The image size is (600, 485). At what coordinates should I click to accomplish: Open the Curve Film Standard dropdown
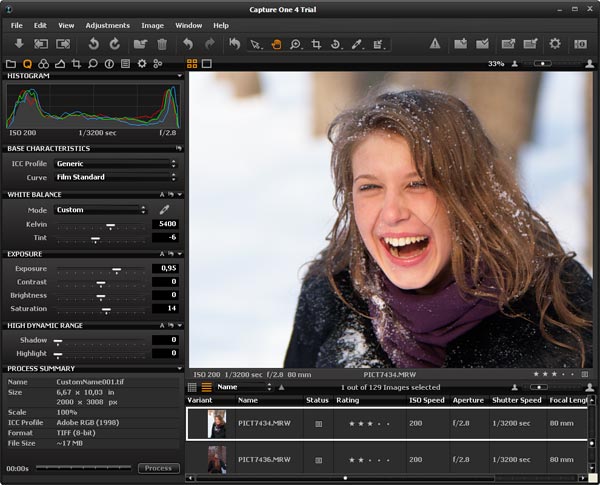[114, 177]
